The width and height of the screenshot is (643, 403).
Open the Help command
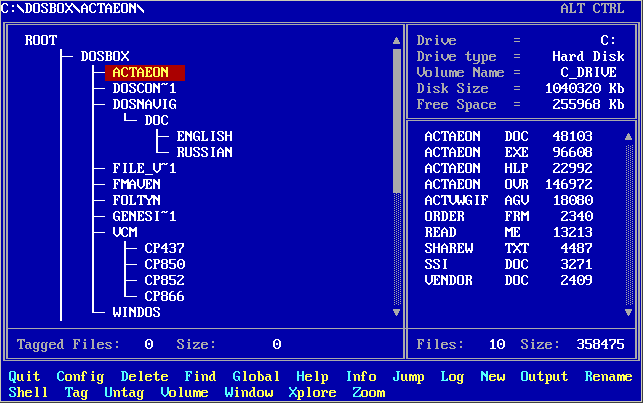point(312,376)
